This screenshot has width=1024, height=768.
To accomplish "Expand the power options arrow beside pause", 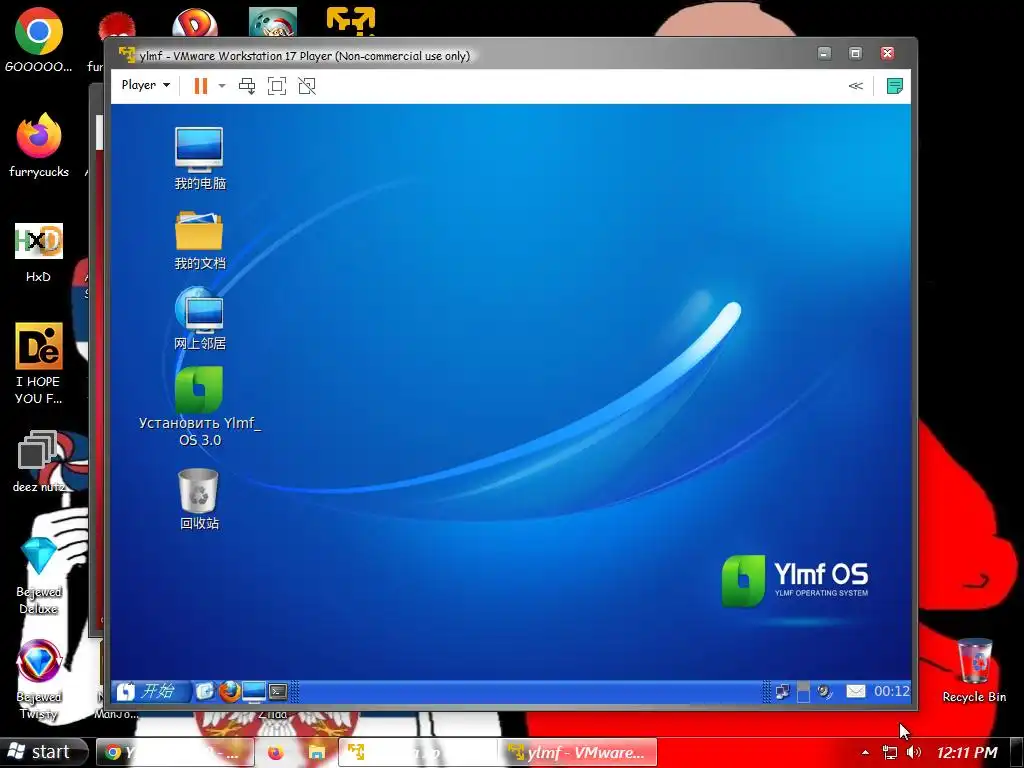I will point(222,86).
